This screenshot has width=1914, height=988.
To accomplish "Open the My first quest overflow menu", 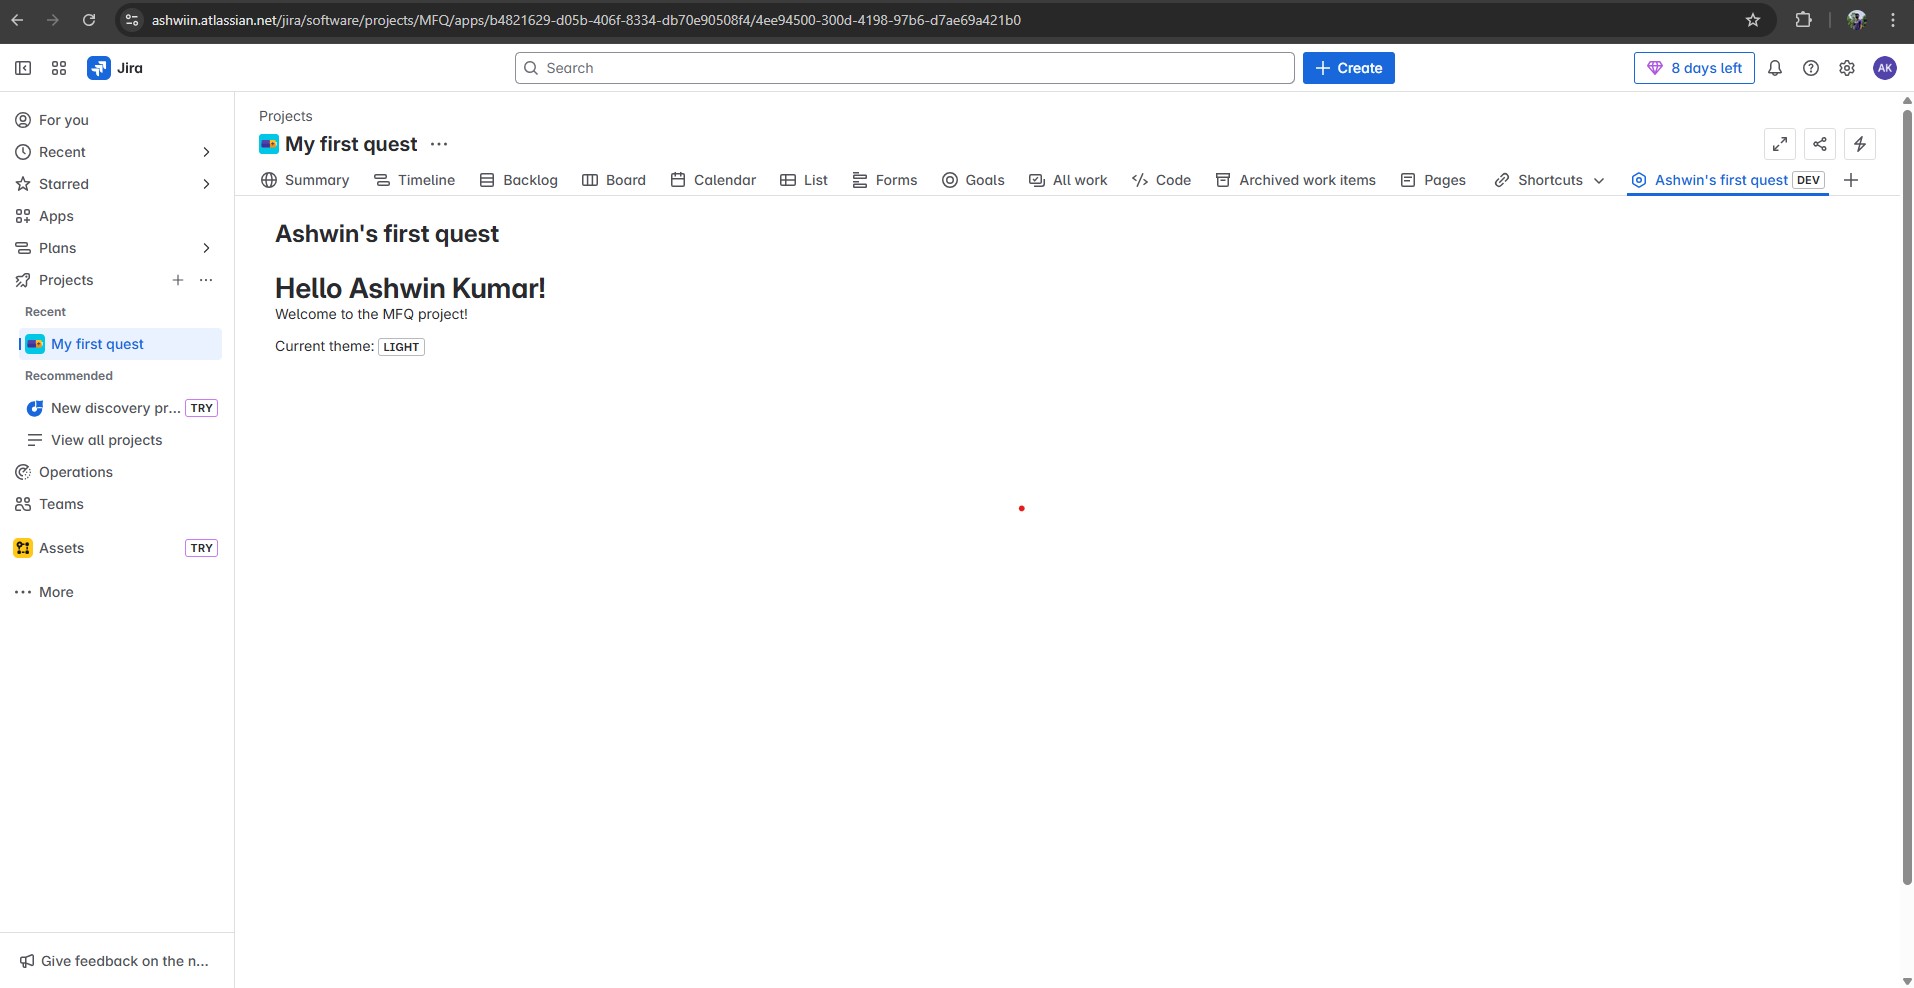I will tap(439, 144).
